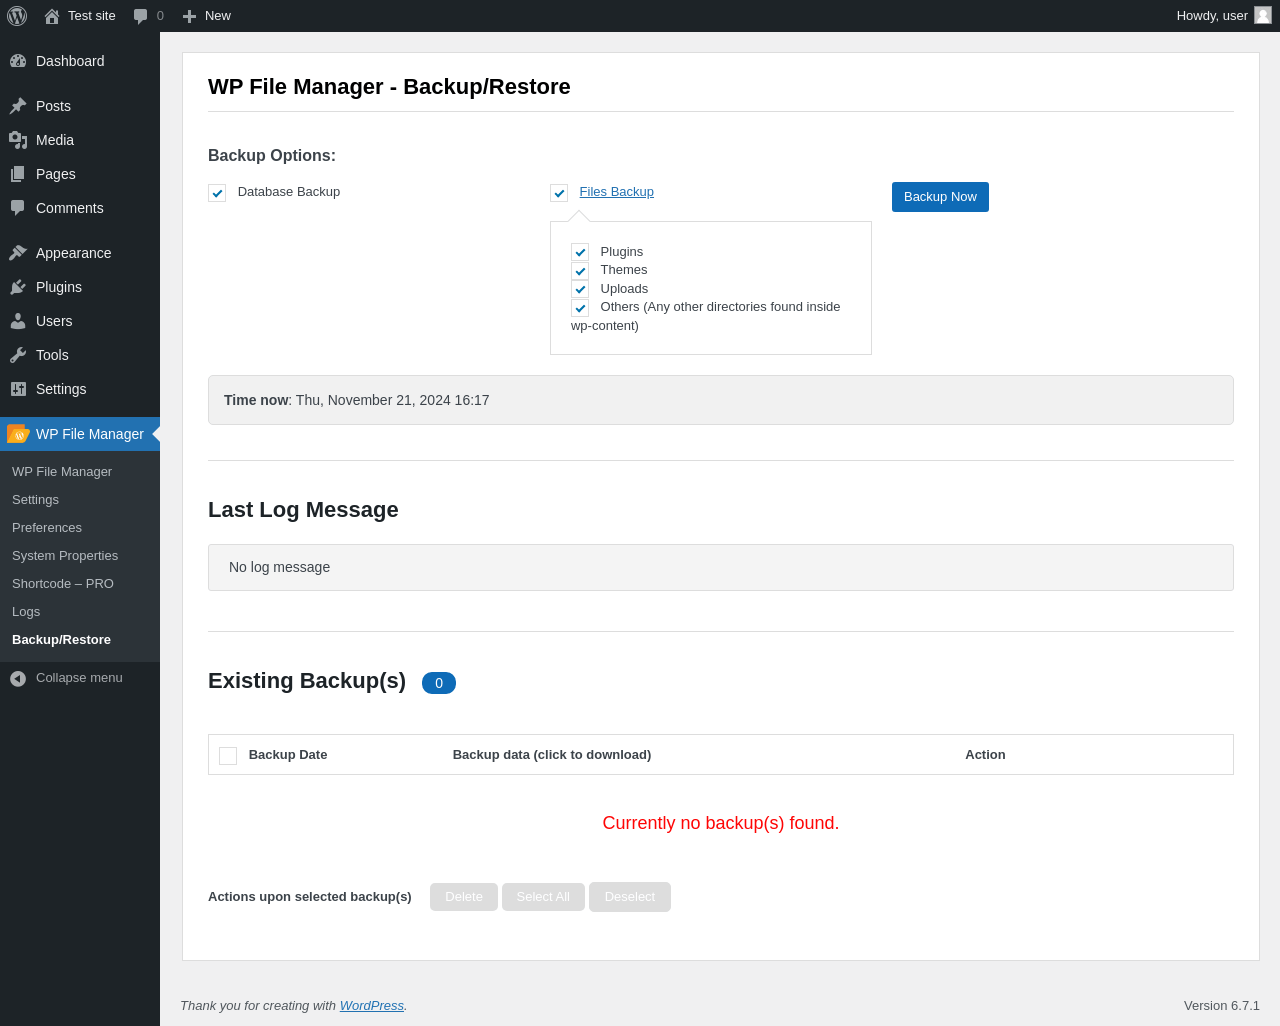Follow the WordPress footer link
Screen dimensions: 1280x1026
371,1006
